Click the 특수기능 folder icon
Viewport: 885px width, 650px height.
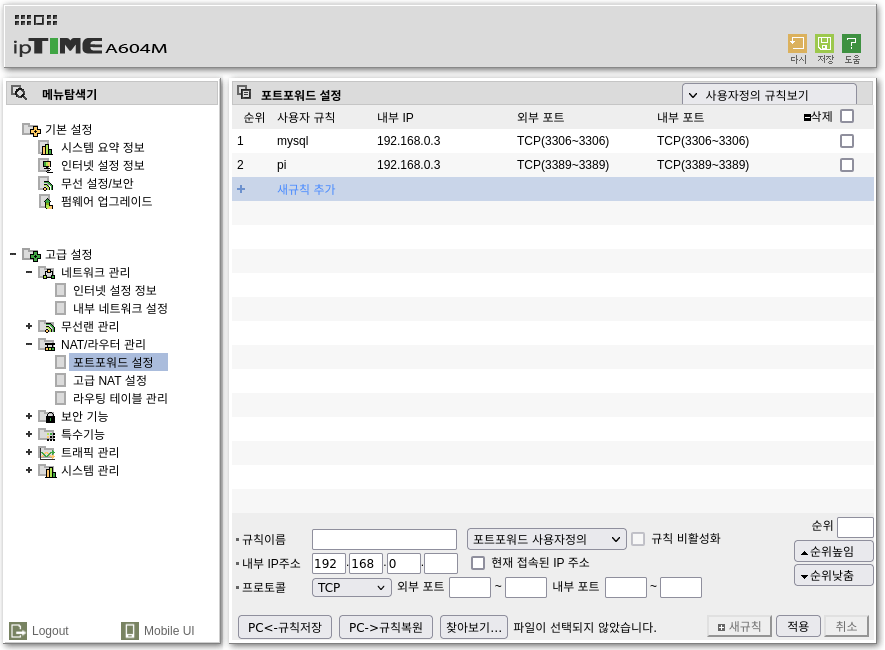[x=47, y=435]
